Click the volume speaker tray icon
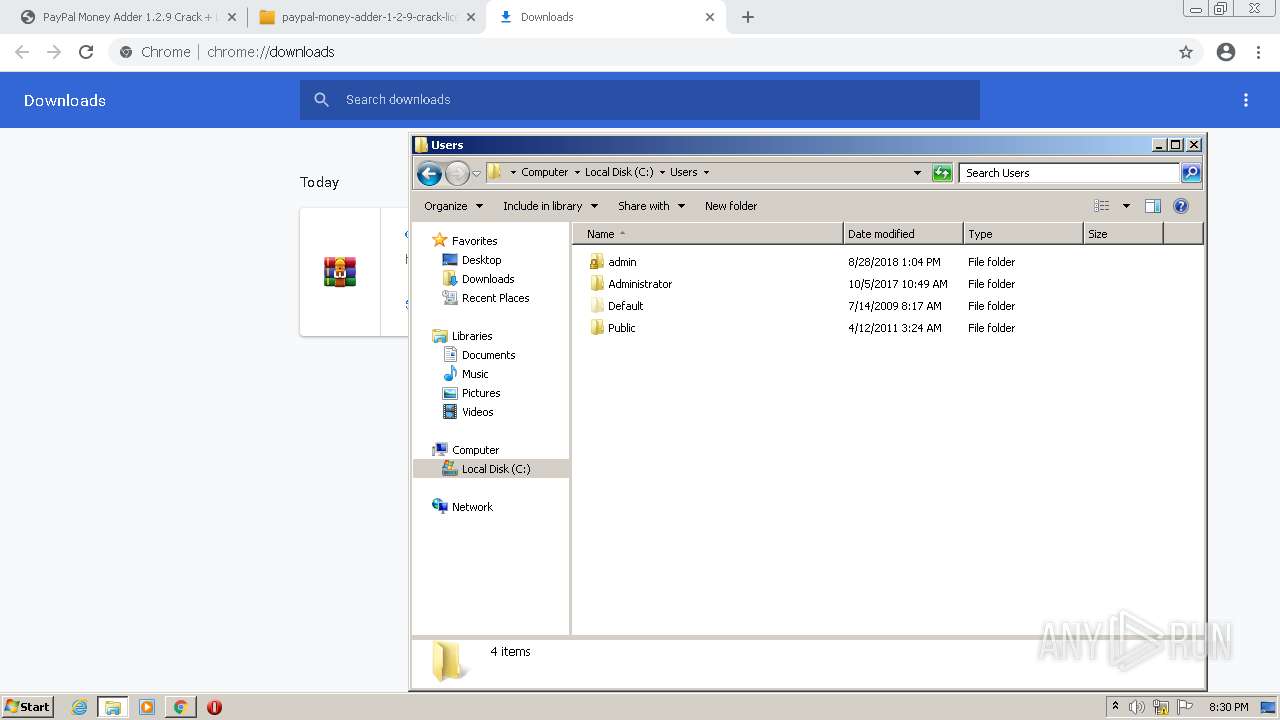 coord(1136,707)
